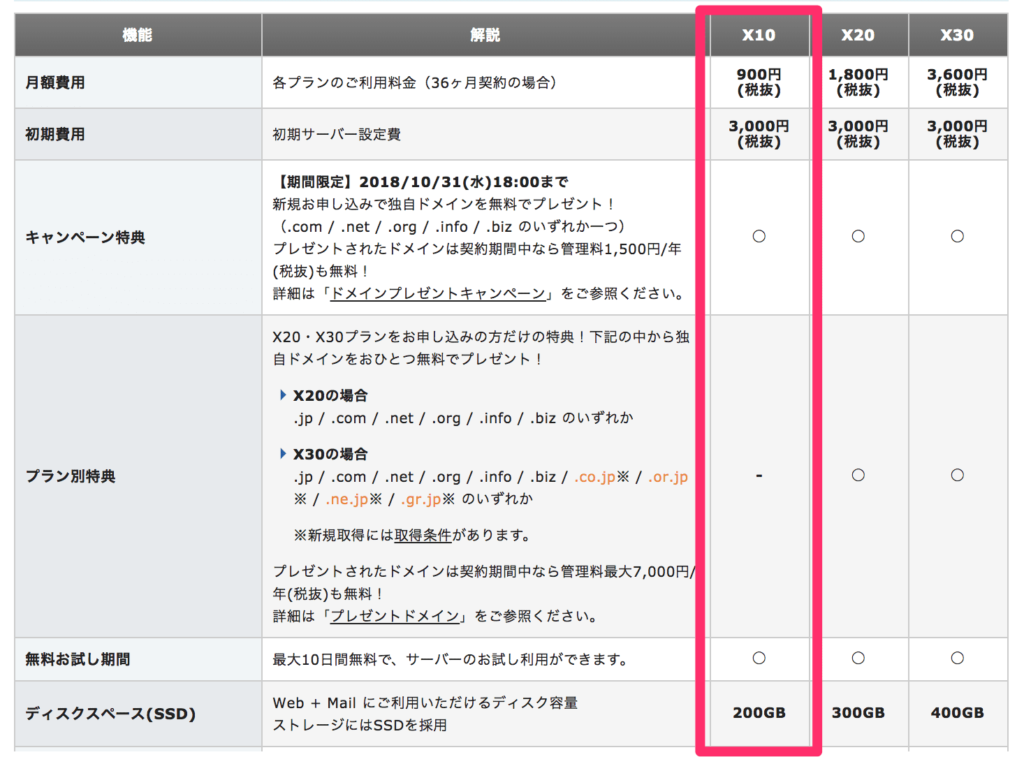Click the blue triangle beside X20の場合
The height and width of the screenshot is (757, 1024).
point(283,395)
